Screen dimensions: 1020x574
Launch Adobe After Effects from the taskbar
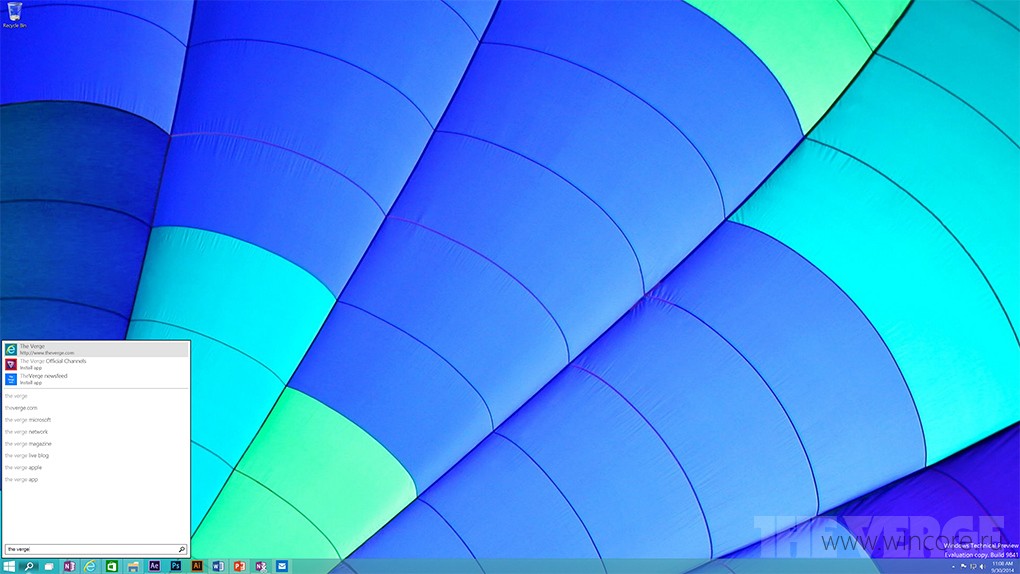click(x=154, y=566)
